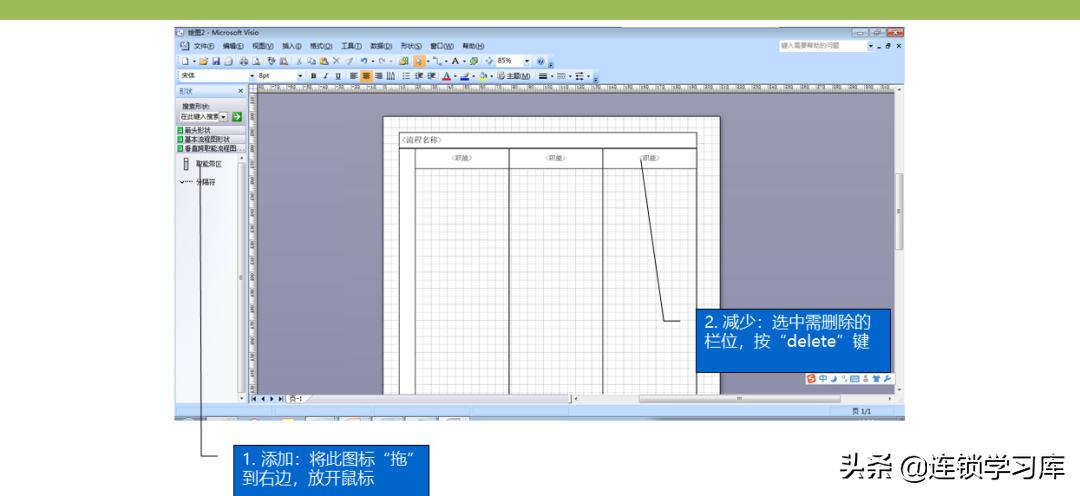Click the red Font Color A swatch
The height and width of the screenshot is (496, 1080).
coord(446,76)
